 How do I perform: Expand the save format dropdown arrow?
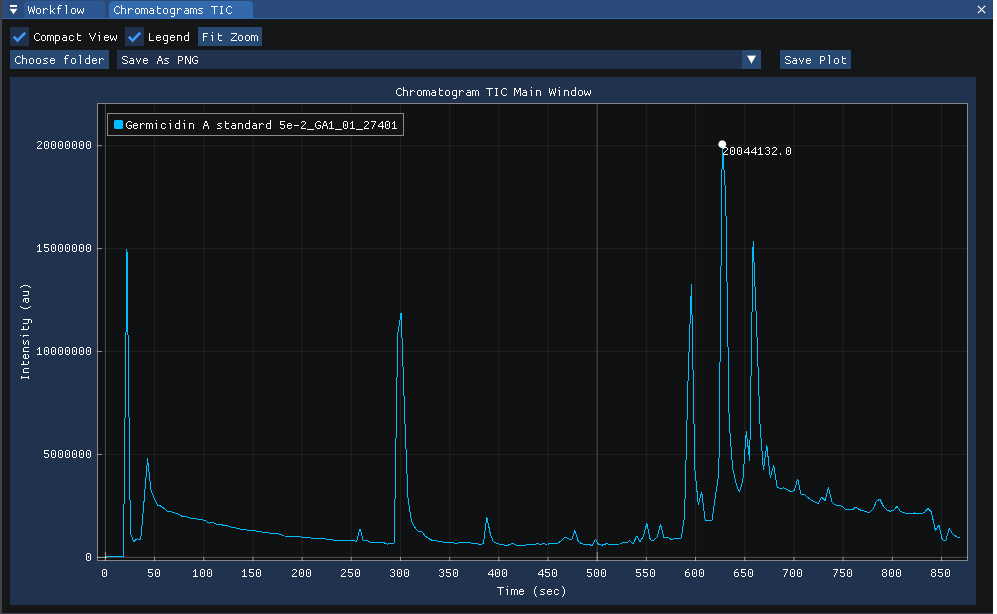click(752, 60)
